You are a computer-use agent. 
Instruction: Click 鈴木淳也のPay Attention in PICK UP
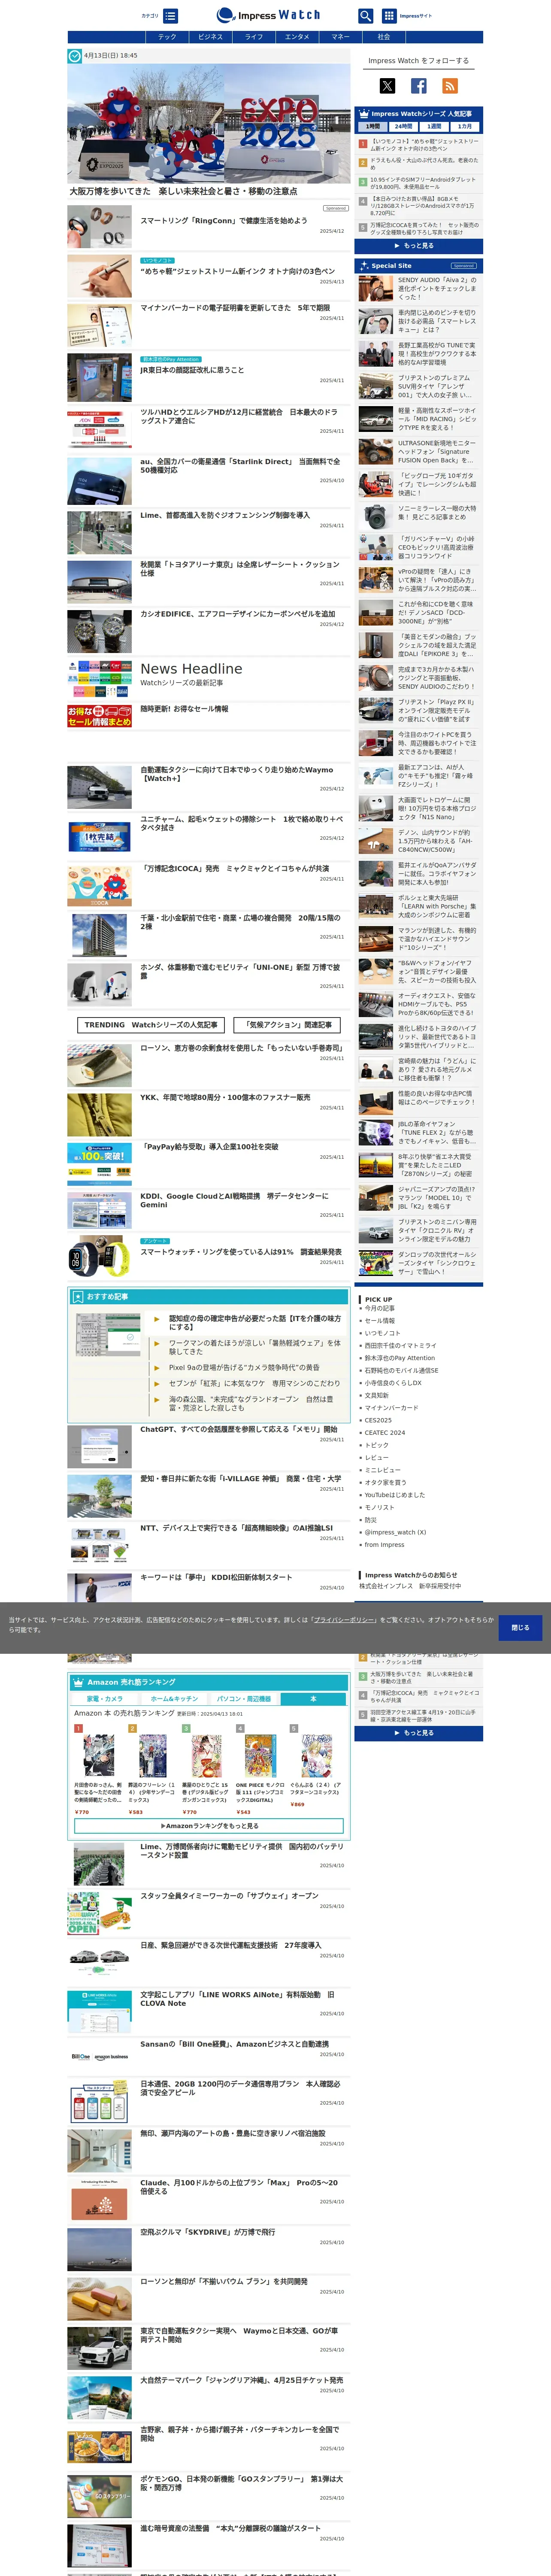(400, 1358)
